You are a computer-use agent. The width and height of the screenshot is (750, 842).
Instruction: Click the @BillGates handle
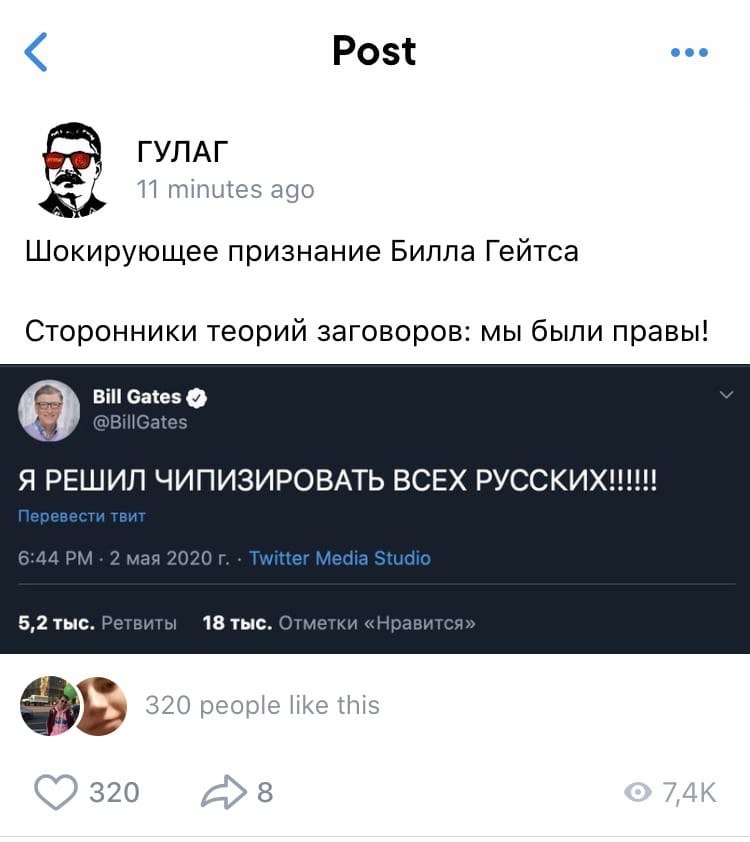pos(140,422)
